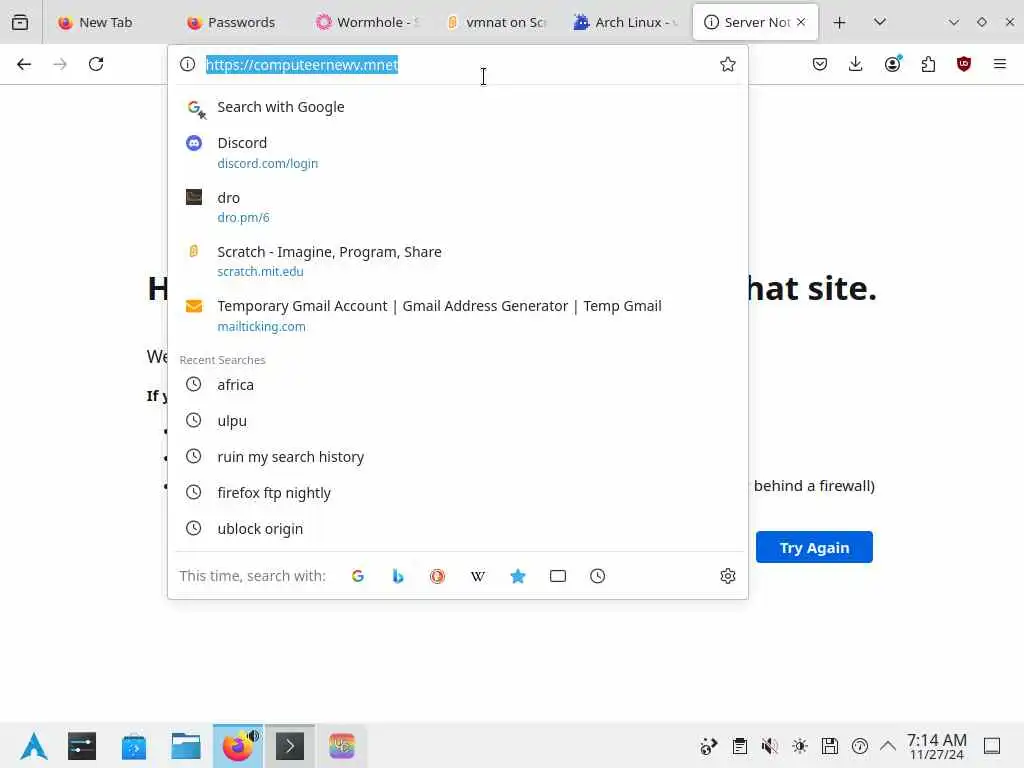Search only History this time
This screenshot has height=768, width=1024.
tap(598, 576)
